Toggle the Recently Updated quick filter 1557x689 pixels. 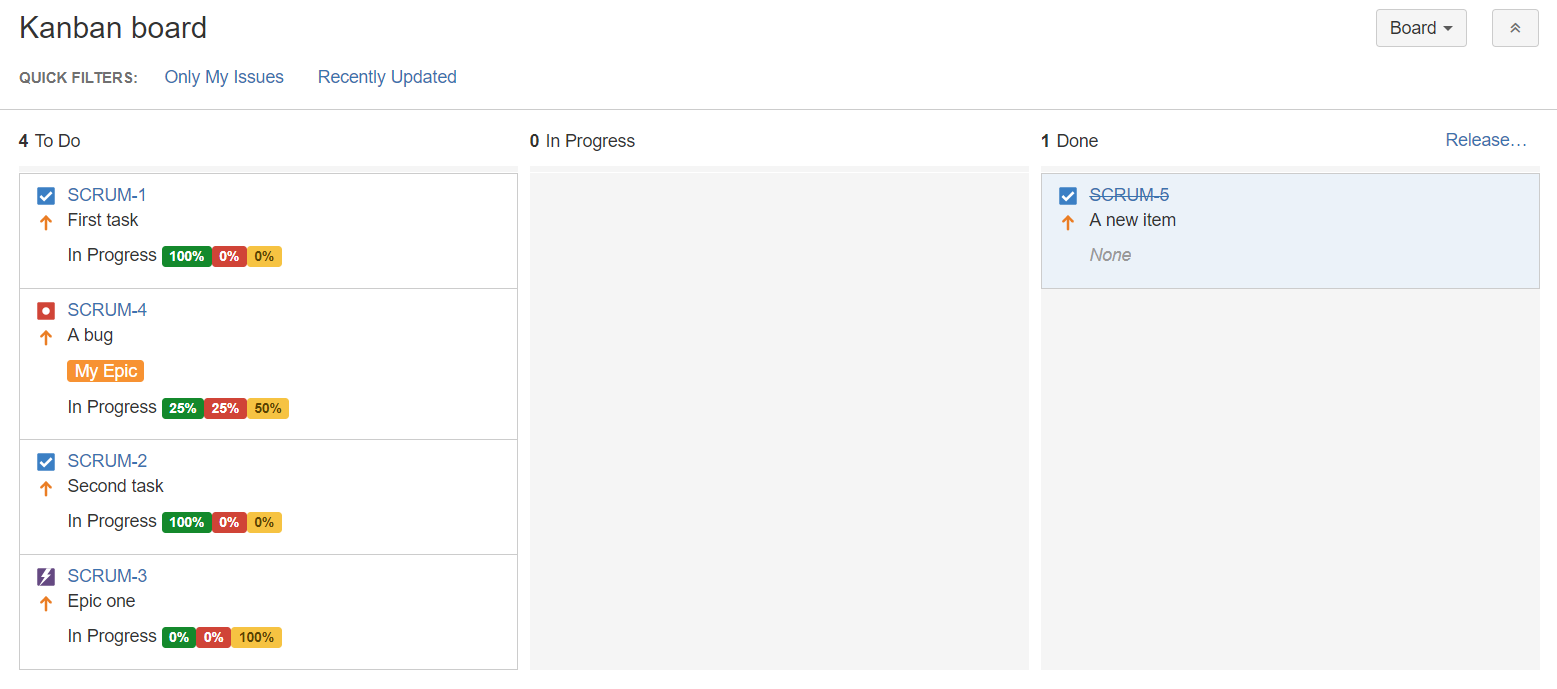coord(387,77)
